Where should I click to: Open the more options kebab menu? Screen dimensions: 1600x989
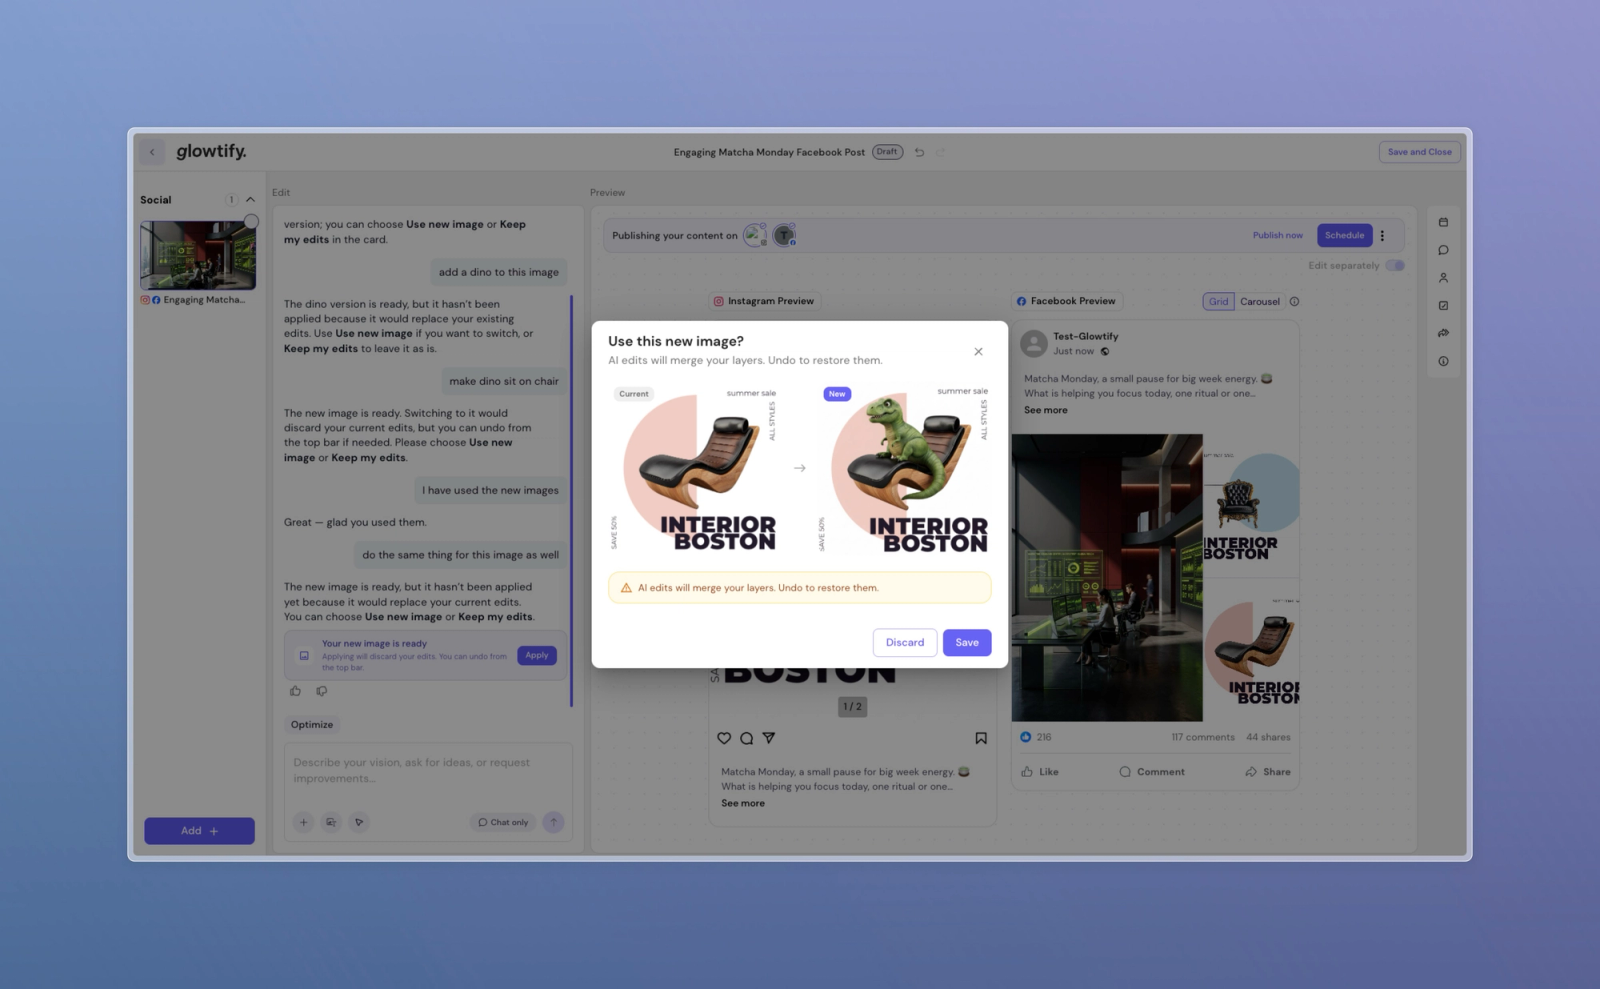tap(1383, 236)
